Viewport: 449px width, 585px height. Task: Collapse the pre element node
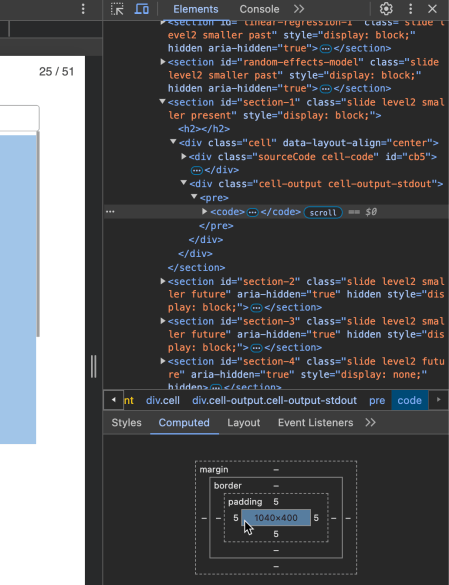(194, 196)
